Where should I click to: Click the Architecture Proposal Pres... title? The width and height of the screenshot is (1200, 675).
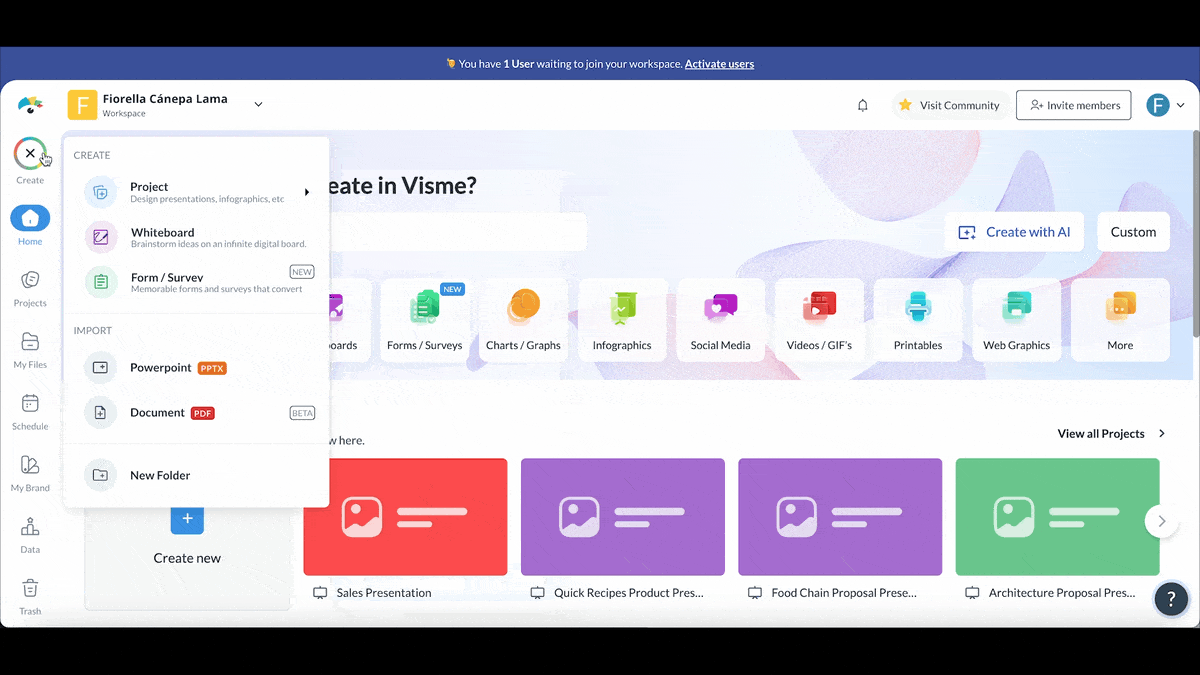(x=1062, y=593)
